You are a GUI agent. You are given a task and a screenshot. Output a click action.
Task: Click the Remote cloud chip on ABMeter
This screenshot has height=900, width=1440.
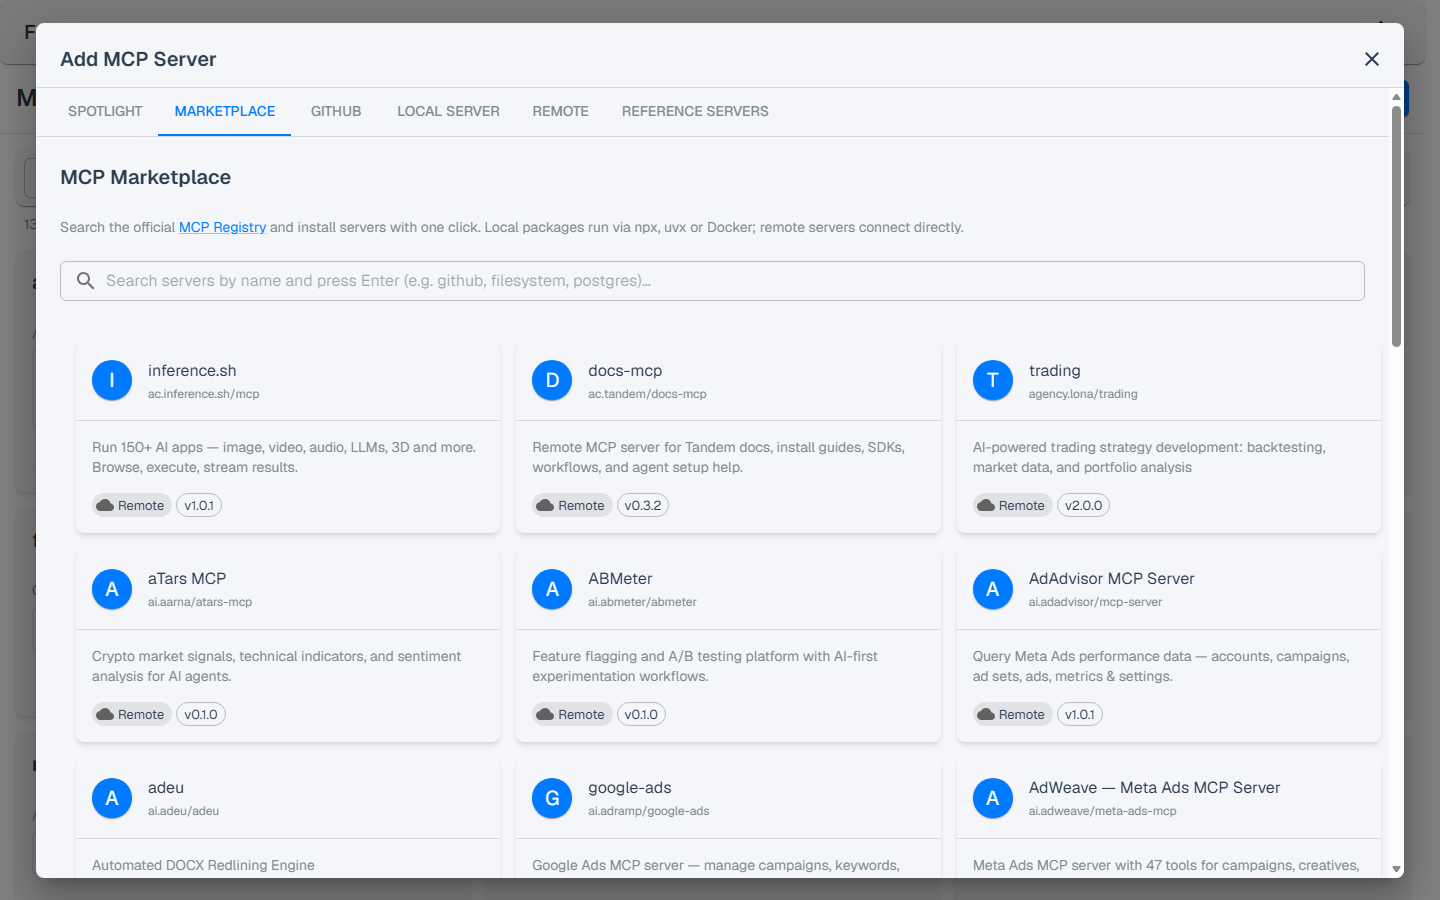click(x=571, y=714)
